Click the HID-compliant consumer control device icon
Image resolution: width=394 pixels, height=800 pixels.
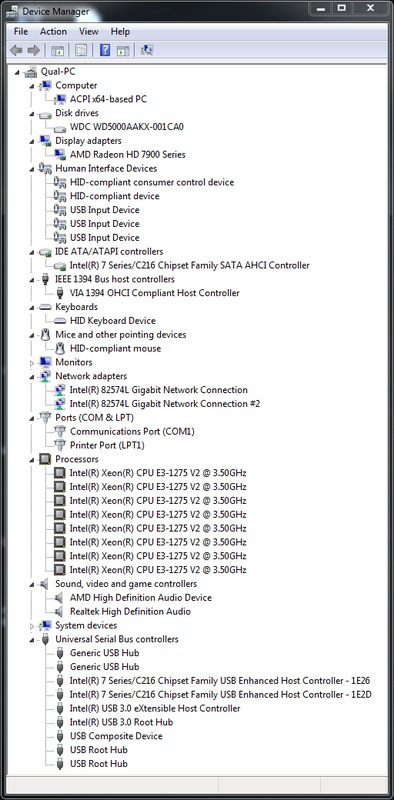pyautogui.click(x=60, y=182)
